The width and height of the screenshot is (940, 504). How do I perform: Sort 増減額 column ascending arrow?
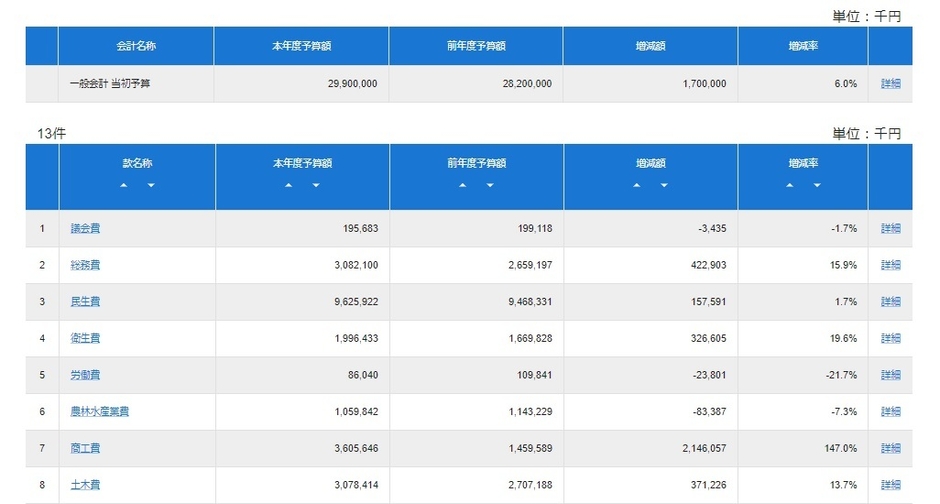pyautogui.click(x=638, y=186)
